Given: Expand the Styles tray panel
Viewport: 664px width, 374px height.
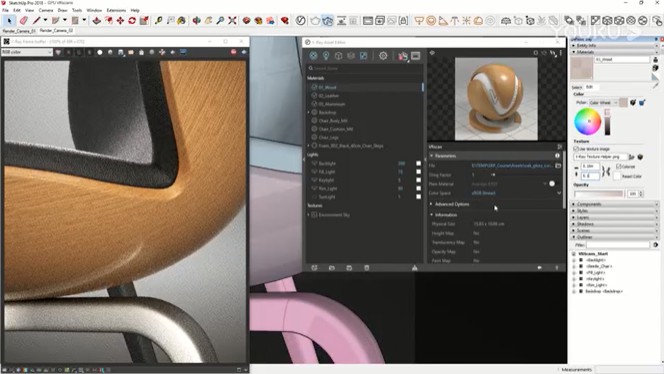Looking at the screenshot, I should [x=614, y=211].
